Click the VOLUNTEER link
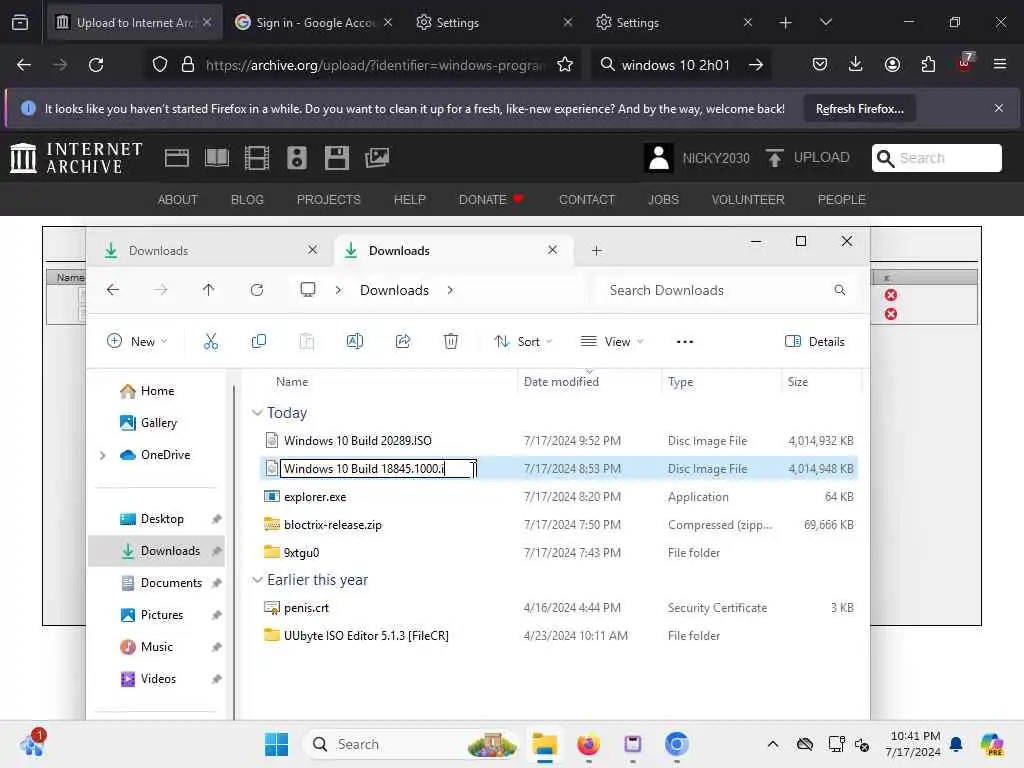Screen dimensions: 1024x768 tap(748, 200)
